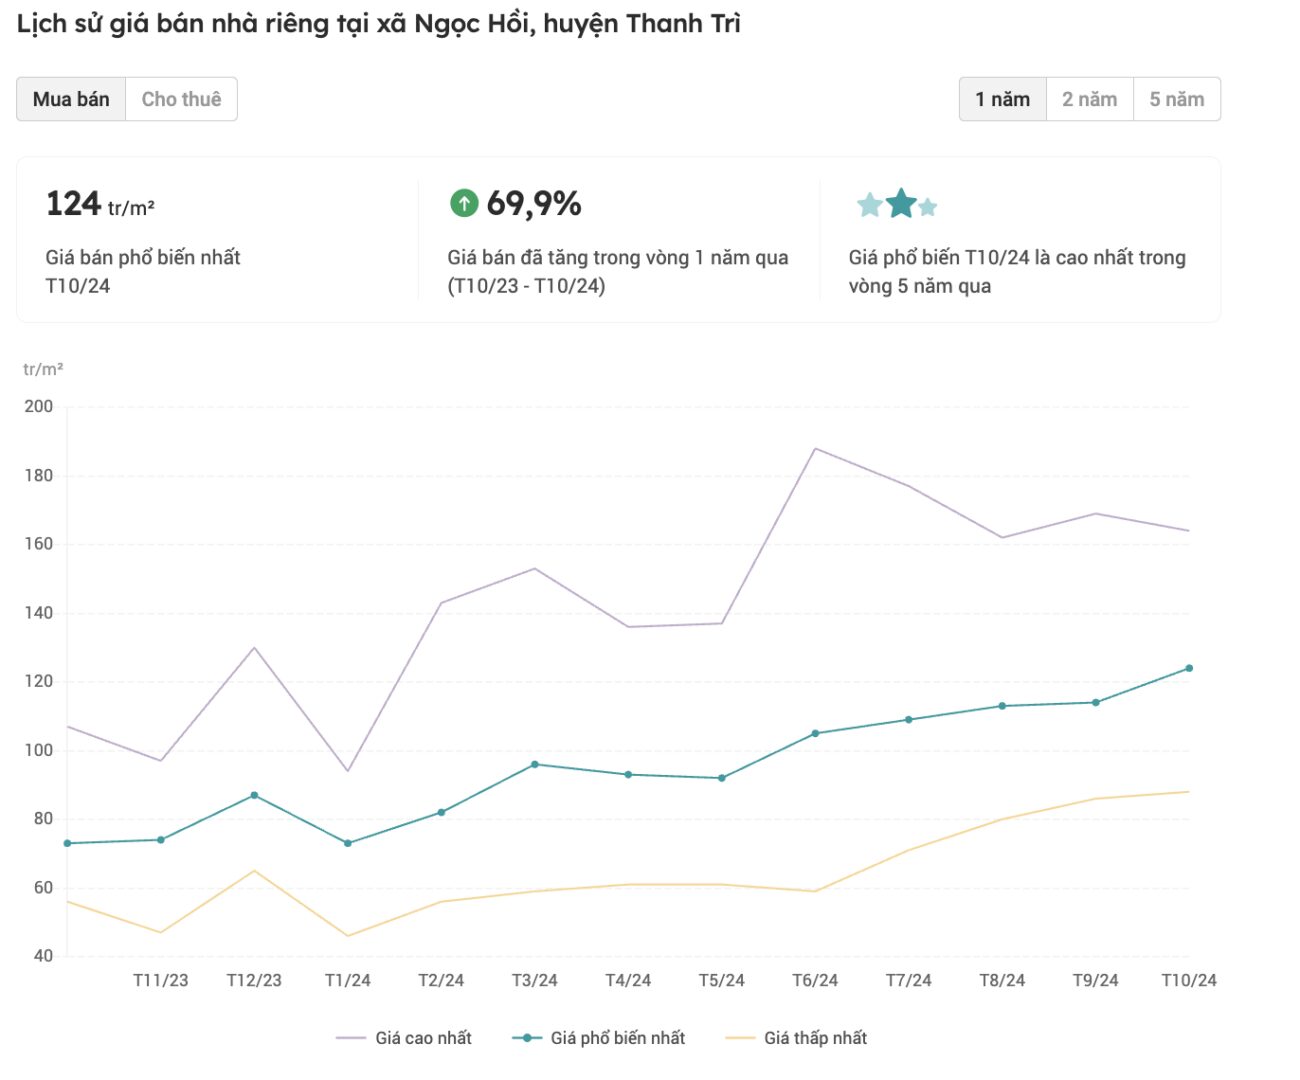Click the T12/23 data point on teal line
Image resolution: width=1300 pixels, height=1080 pixels.
(x=254, y=795)
